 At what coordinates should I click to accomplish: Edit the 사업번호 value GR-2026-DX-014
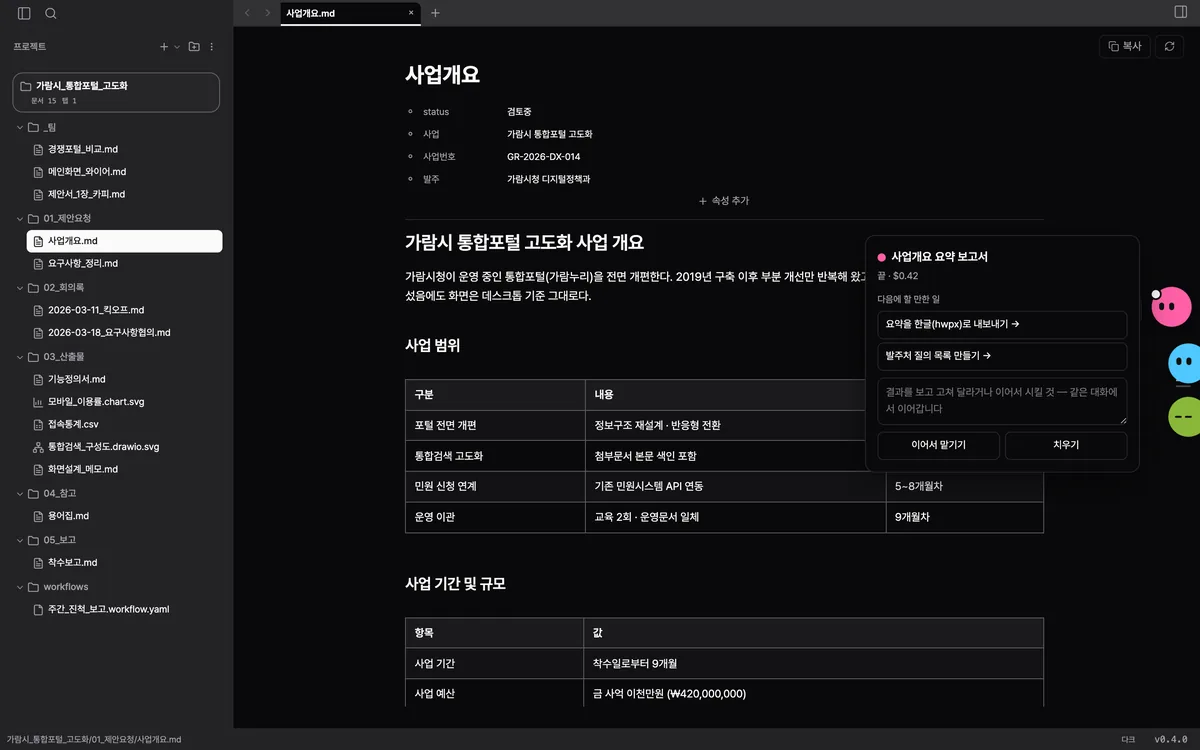(543, 157)
